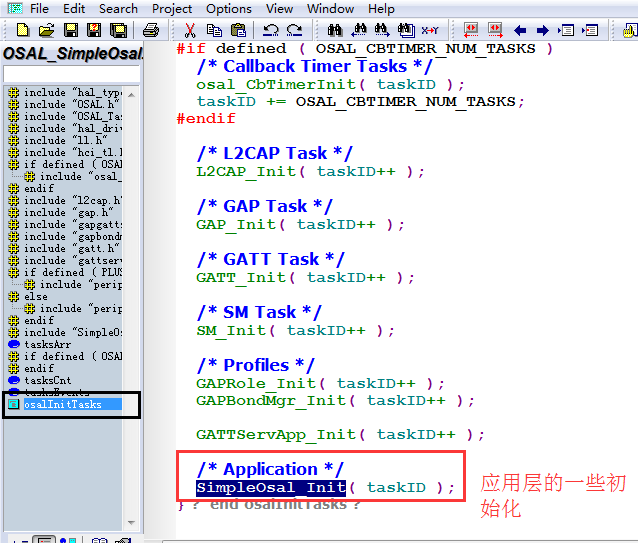
Task: Open the Search menu
Action: tap(118, 9)
